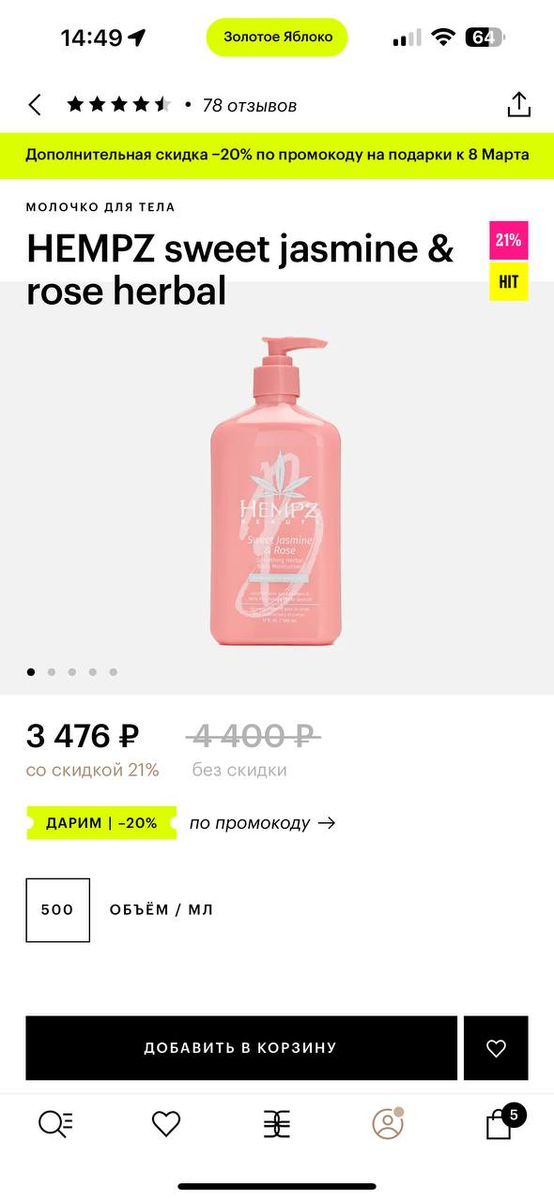Go back using the left chevron
554x1200 pixels.
(35, 105)
